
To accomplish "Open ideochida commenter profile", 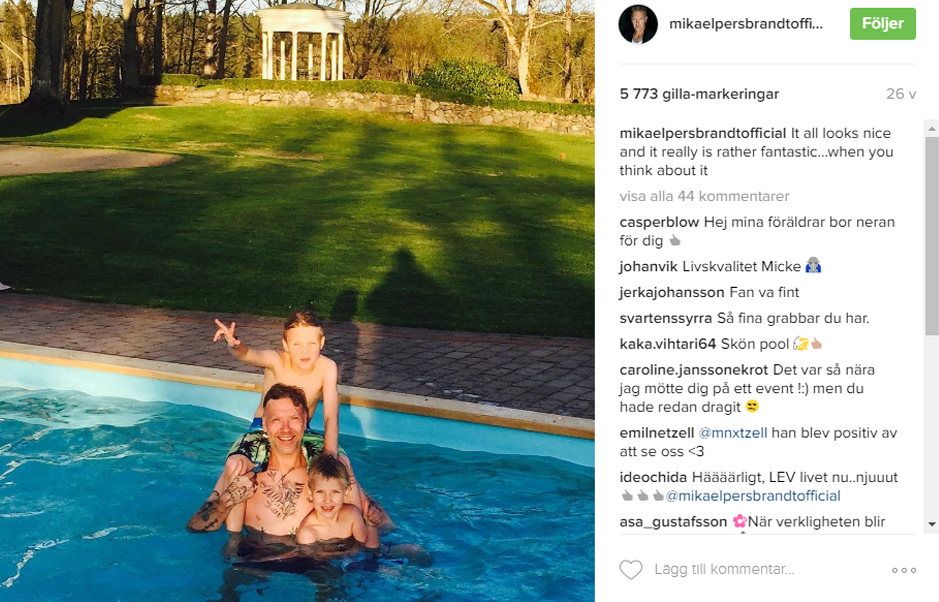I will [653, 477].
